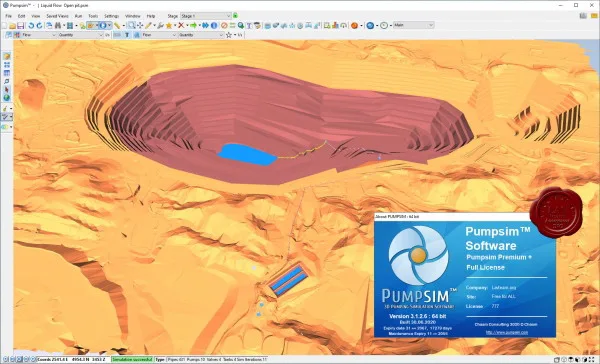Viewport: 600px width, 364px height.
Task: Open the Saved Views menu
Action: [57, 16]
